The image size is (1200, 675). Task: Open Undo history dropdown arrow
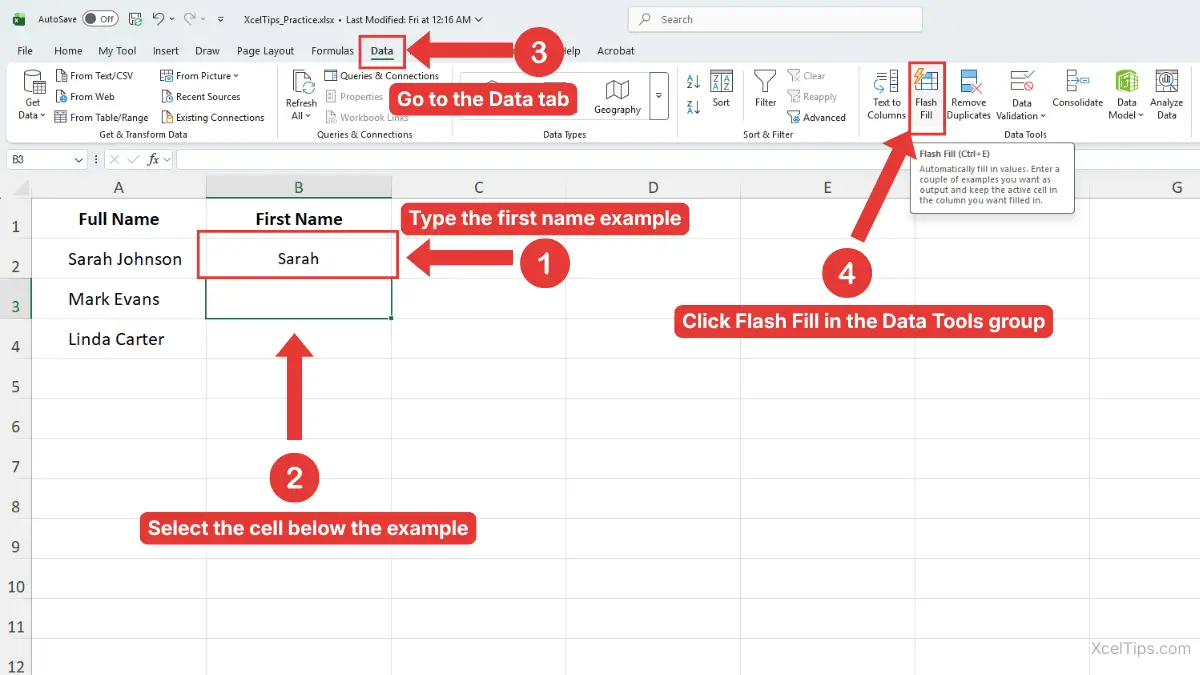[172, 19]
